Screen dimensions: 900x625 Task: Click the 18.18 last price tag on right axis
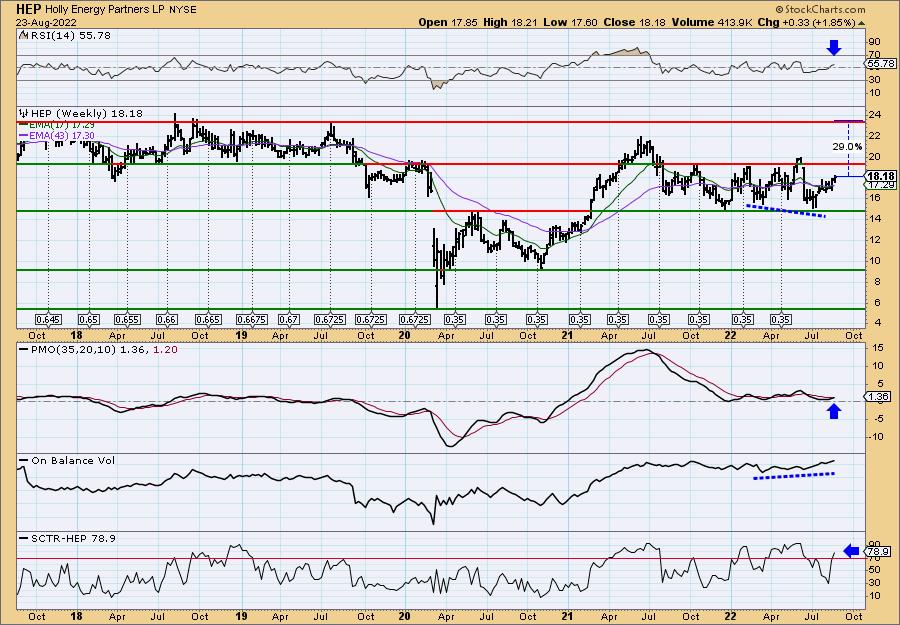coord(880,176)
